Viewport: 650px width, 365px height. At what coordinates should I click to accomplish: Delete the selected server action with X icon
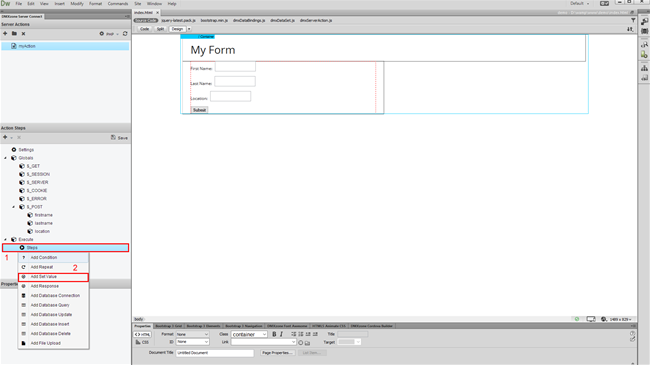tap(23, 34)
